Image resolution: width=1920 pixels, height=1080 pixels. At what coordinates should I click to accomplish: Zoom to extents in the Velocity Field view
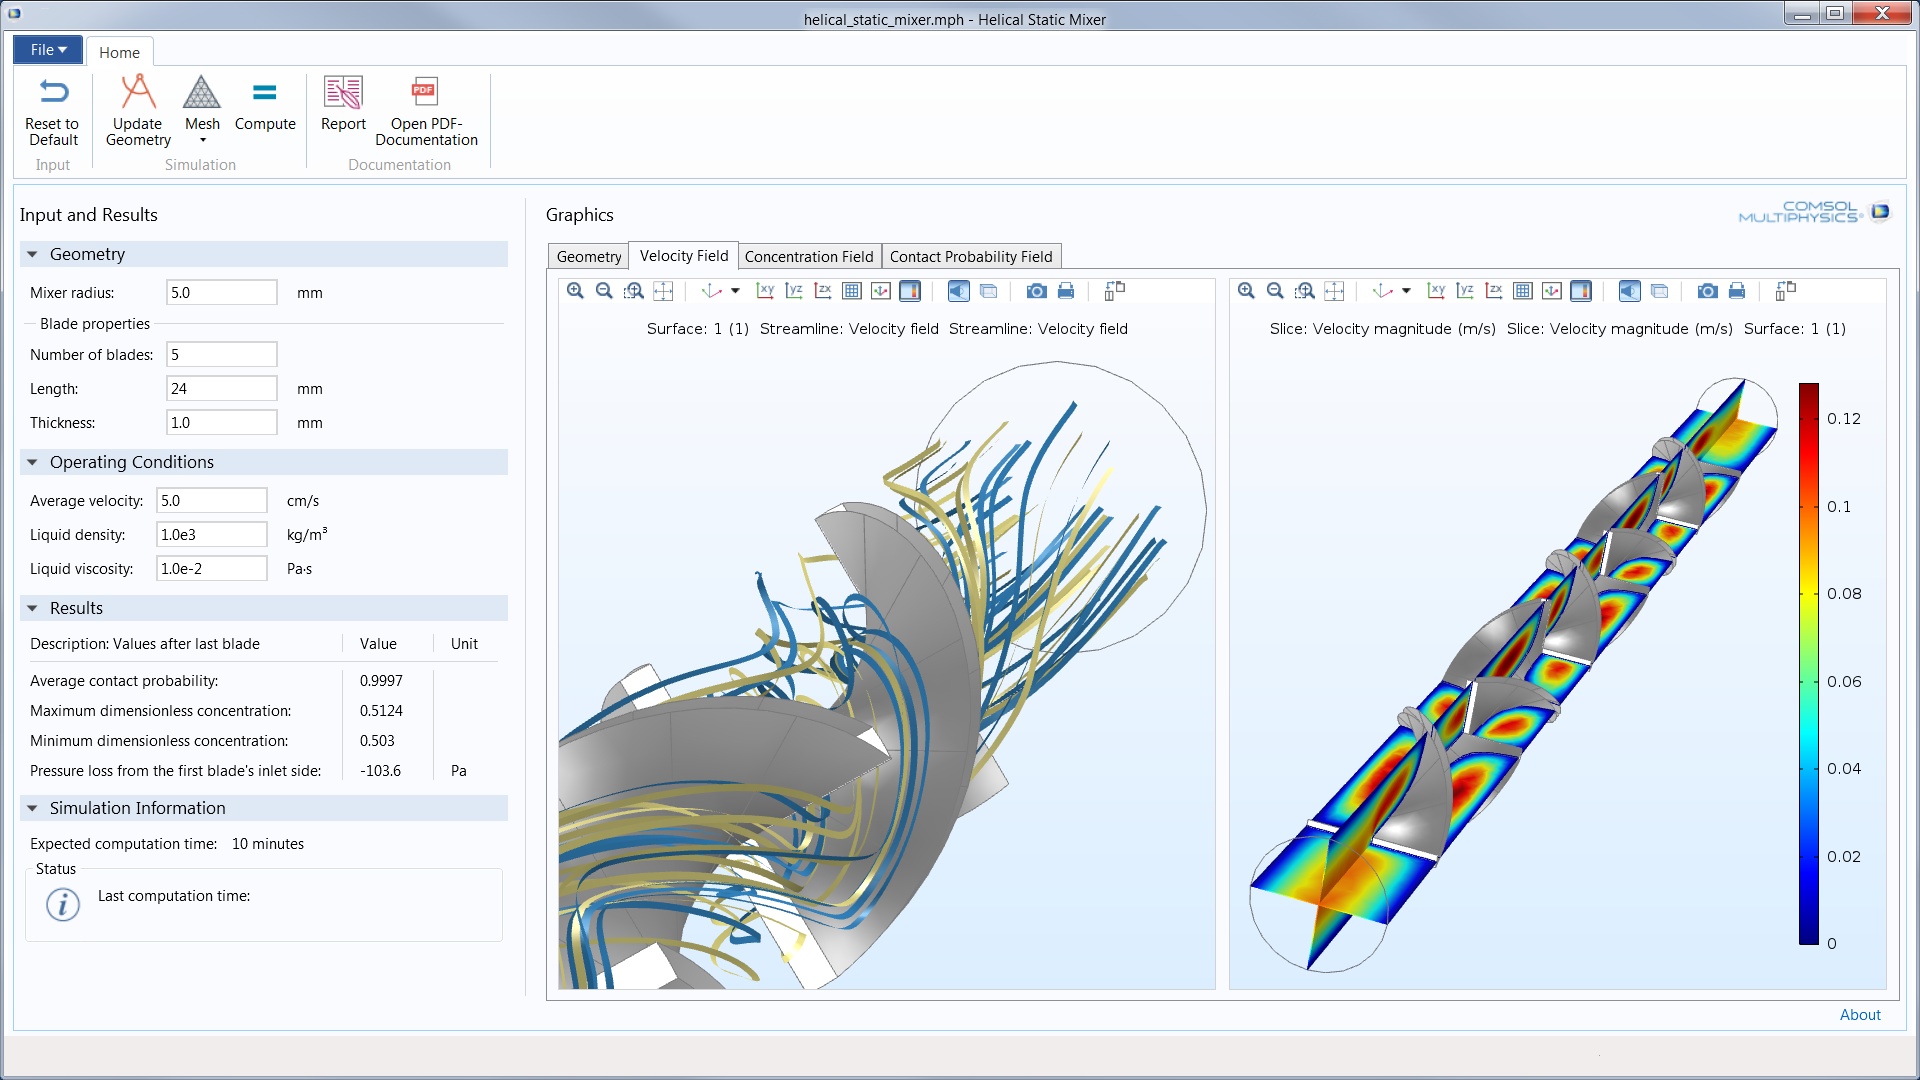tap(664, 291)
